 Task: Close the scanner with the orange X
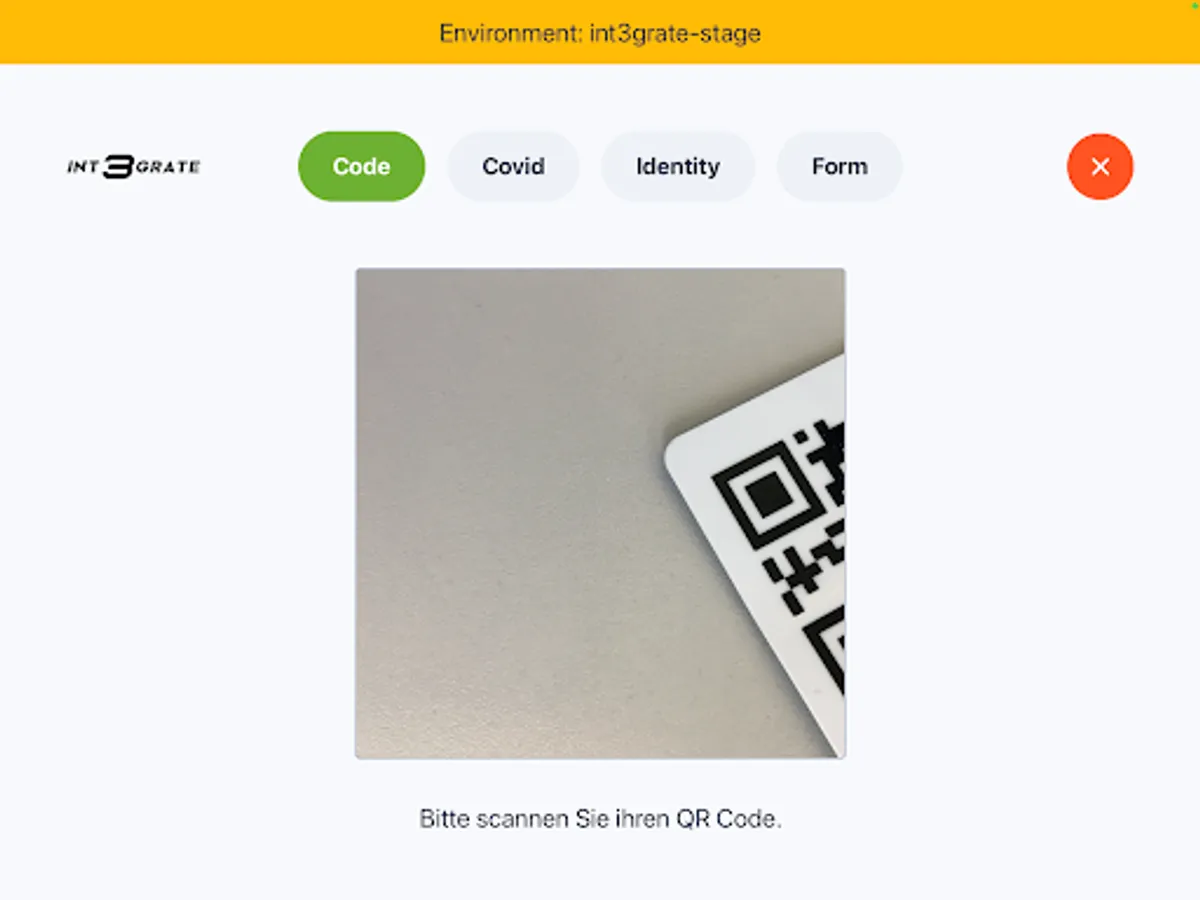pyautogui.click(x=1100, y=167)
